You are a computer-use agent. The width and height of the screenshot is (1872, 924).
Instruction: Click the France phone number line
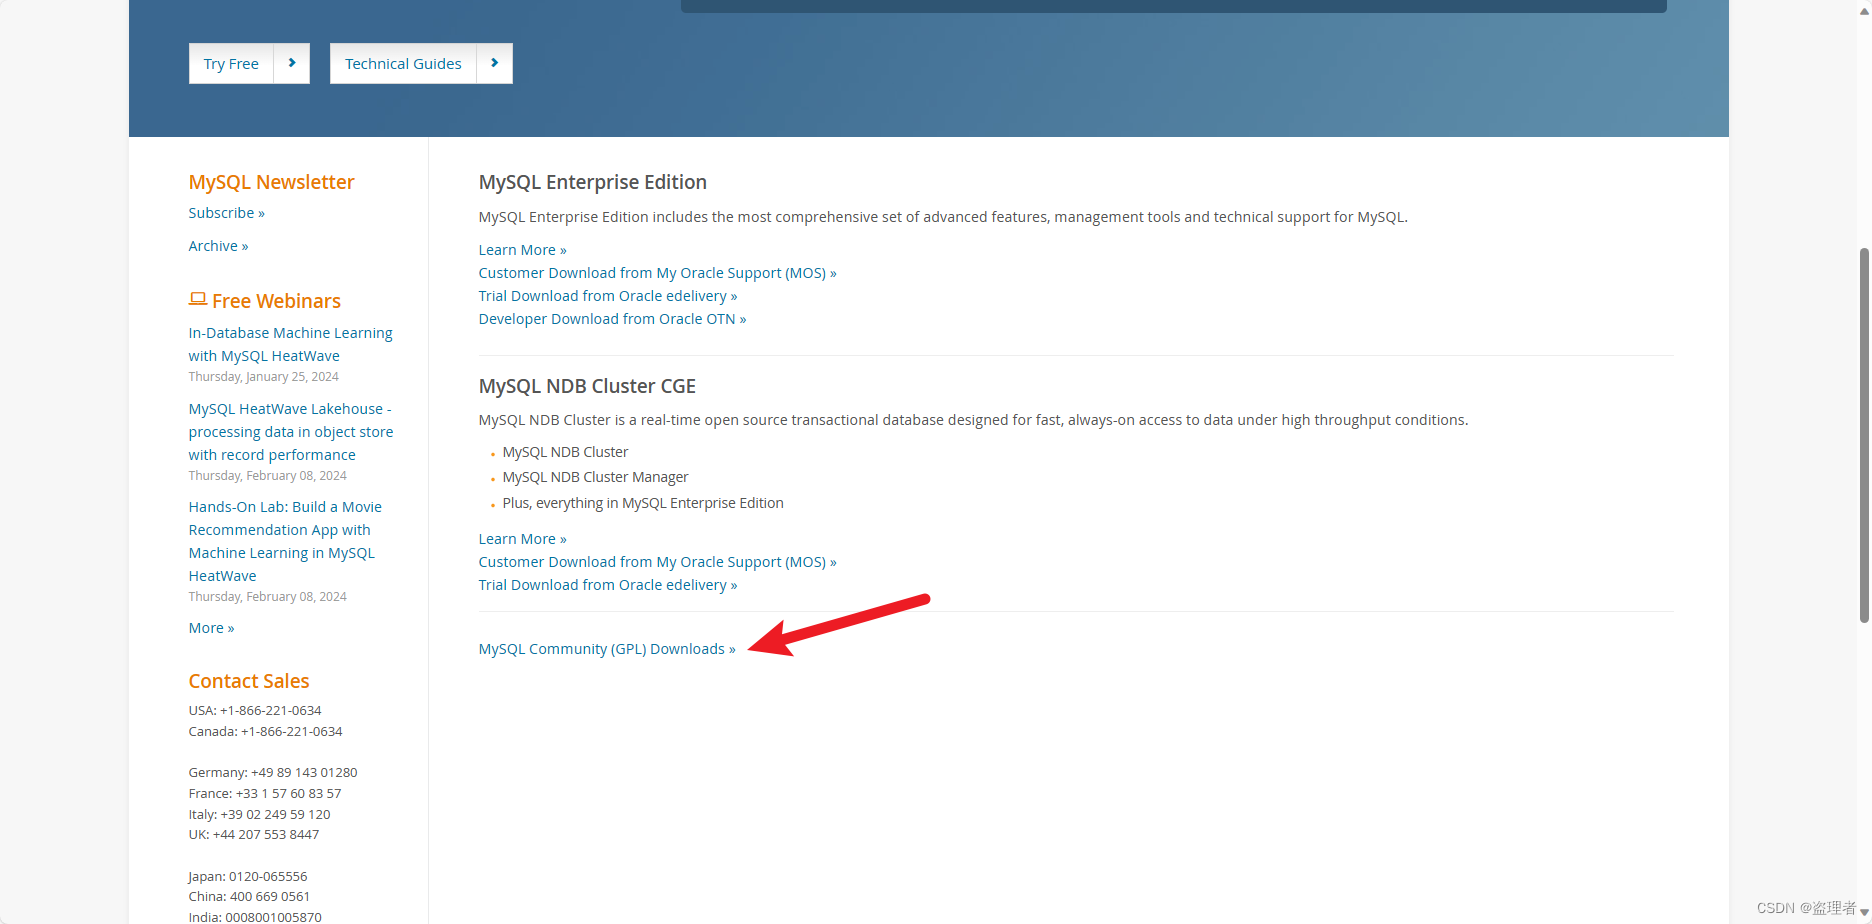pyautogui.click(x=264, y=794)
